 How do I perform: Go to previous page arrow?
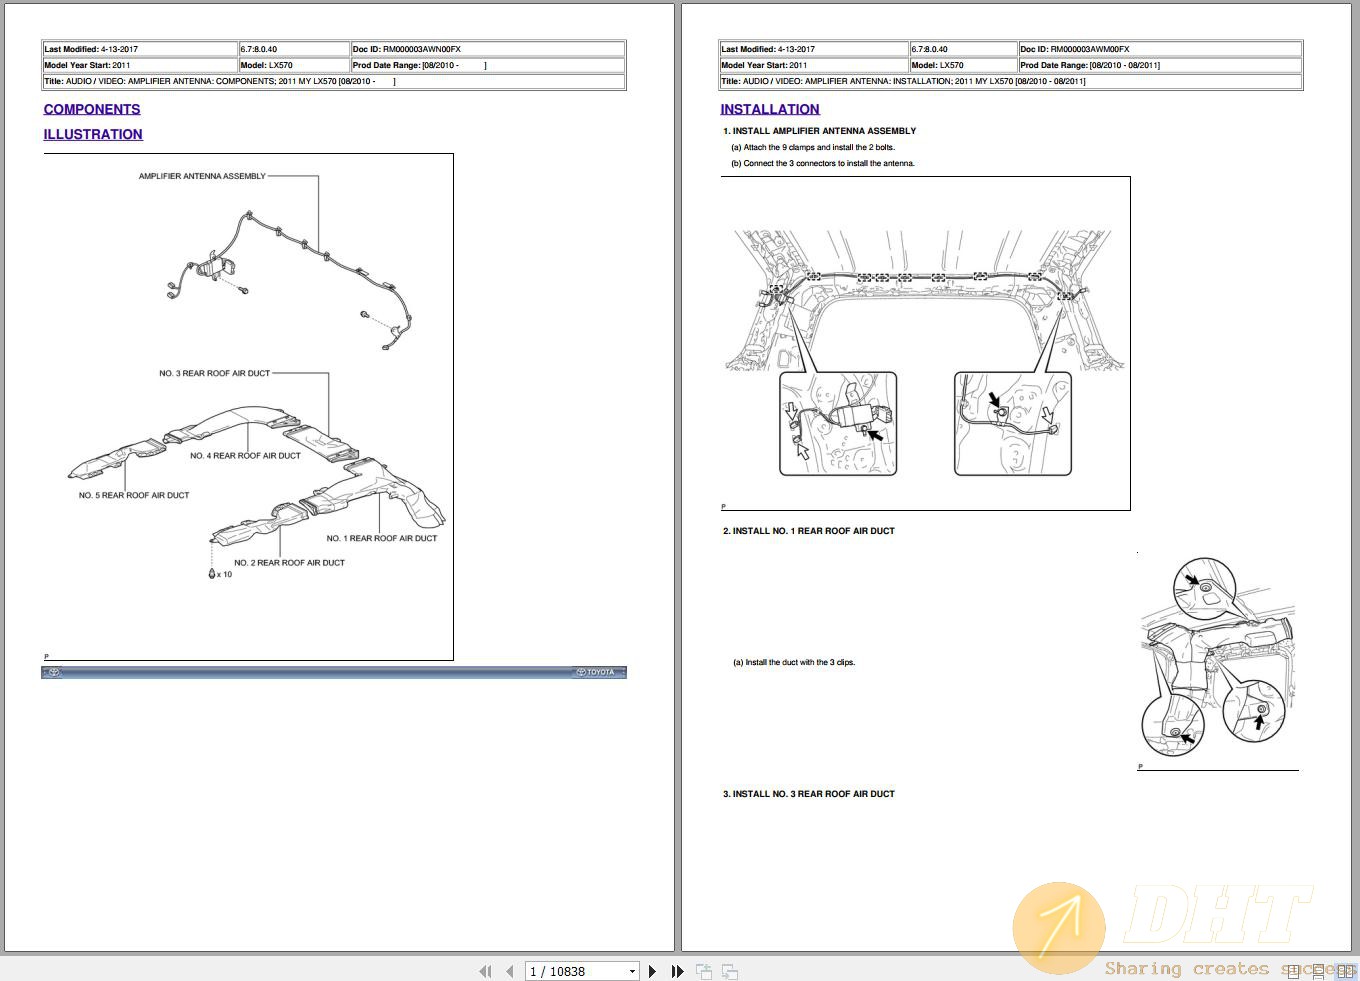[510, 971]
